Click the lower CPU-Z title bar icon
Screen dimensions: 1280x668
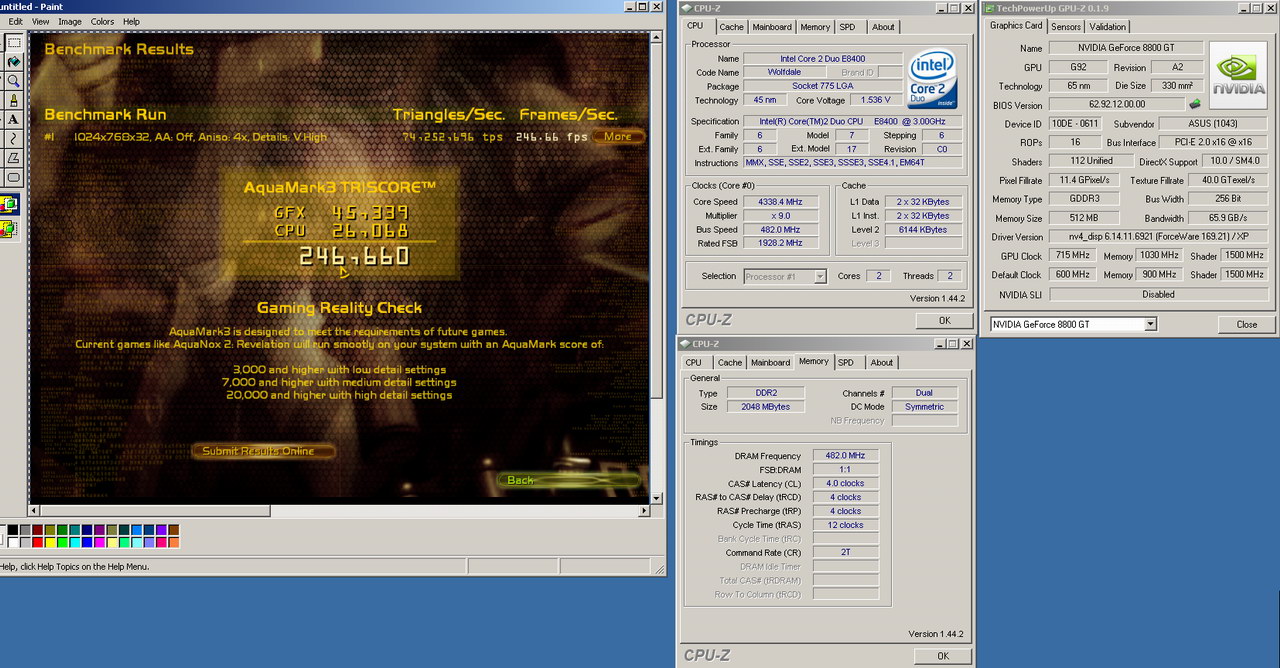tap(685, 344)
